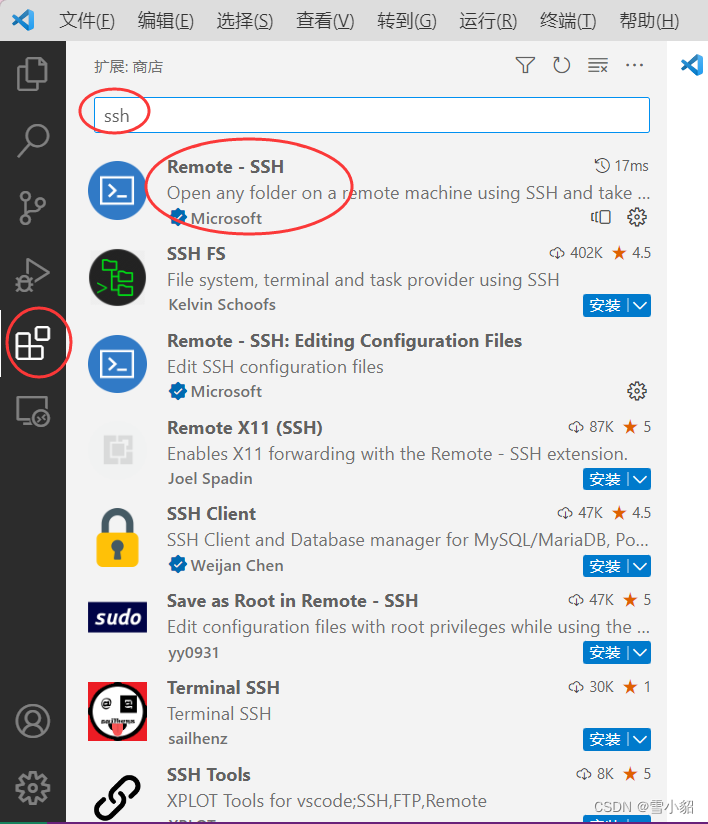Screen dimensions: 708x824
Task: Select the Extensions view icon
Action: tap(33, 343)
